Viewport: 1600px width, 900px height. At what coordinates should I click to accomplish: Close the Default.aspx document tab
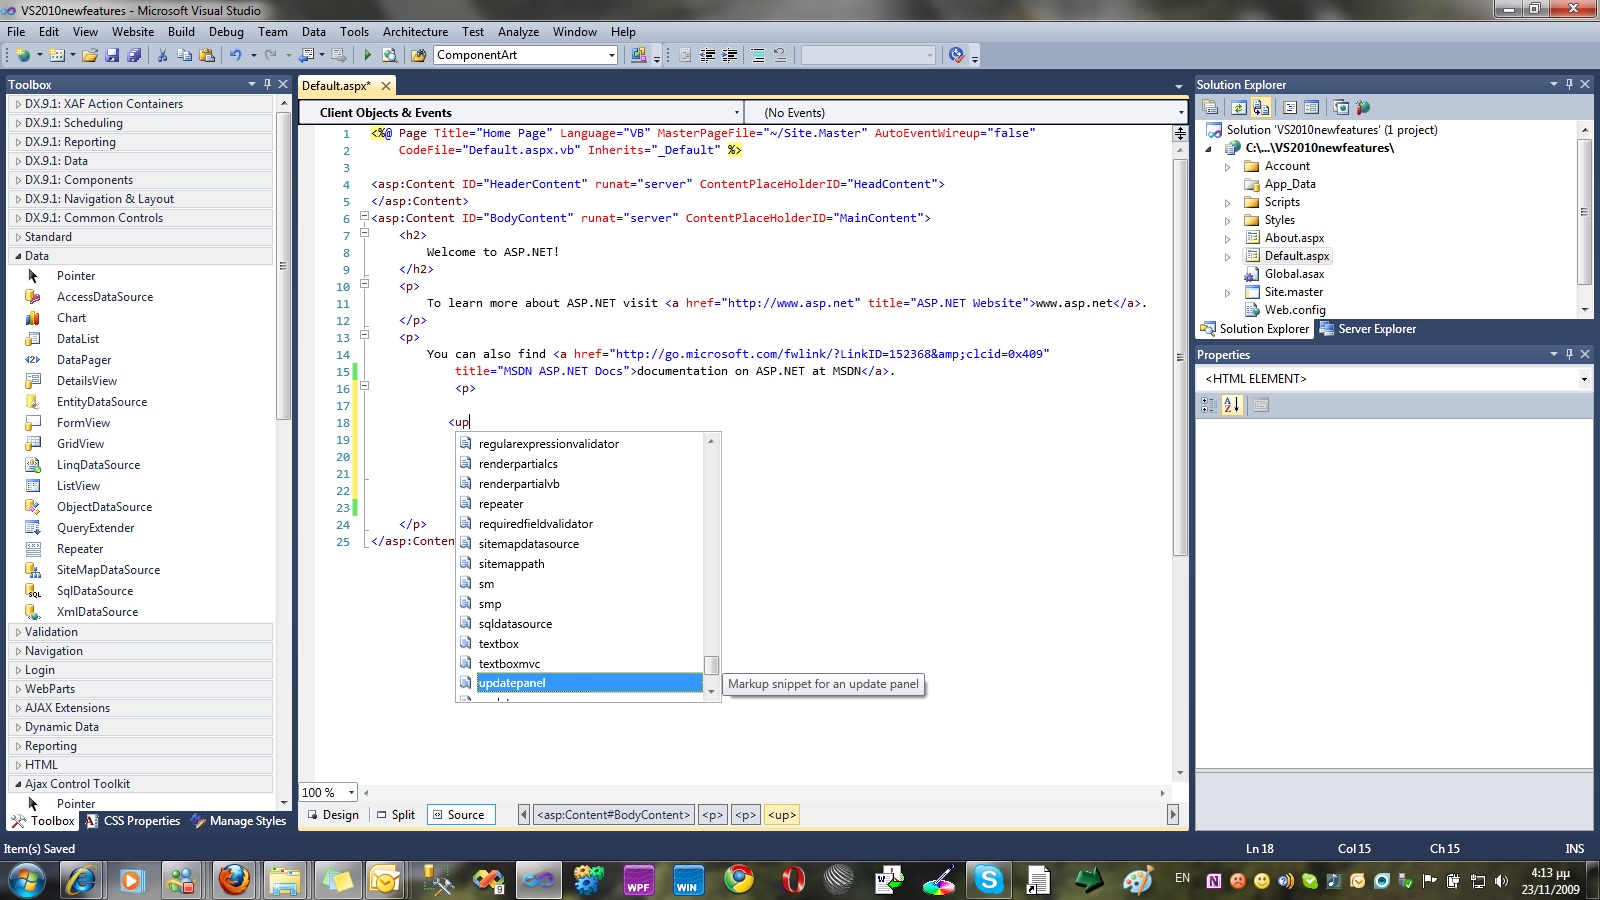pos(386,86)
